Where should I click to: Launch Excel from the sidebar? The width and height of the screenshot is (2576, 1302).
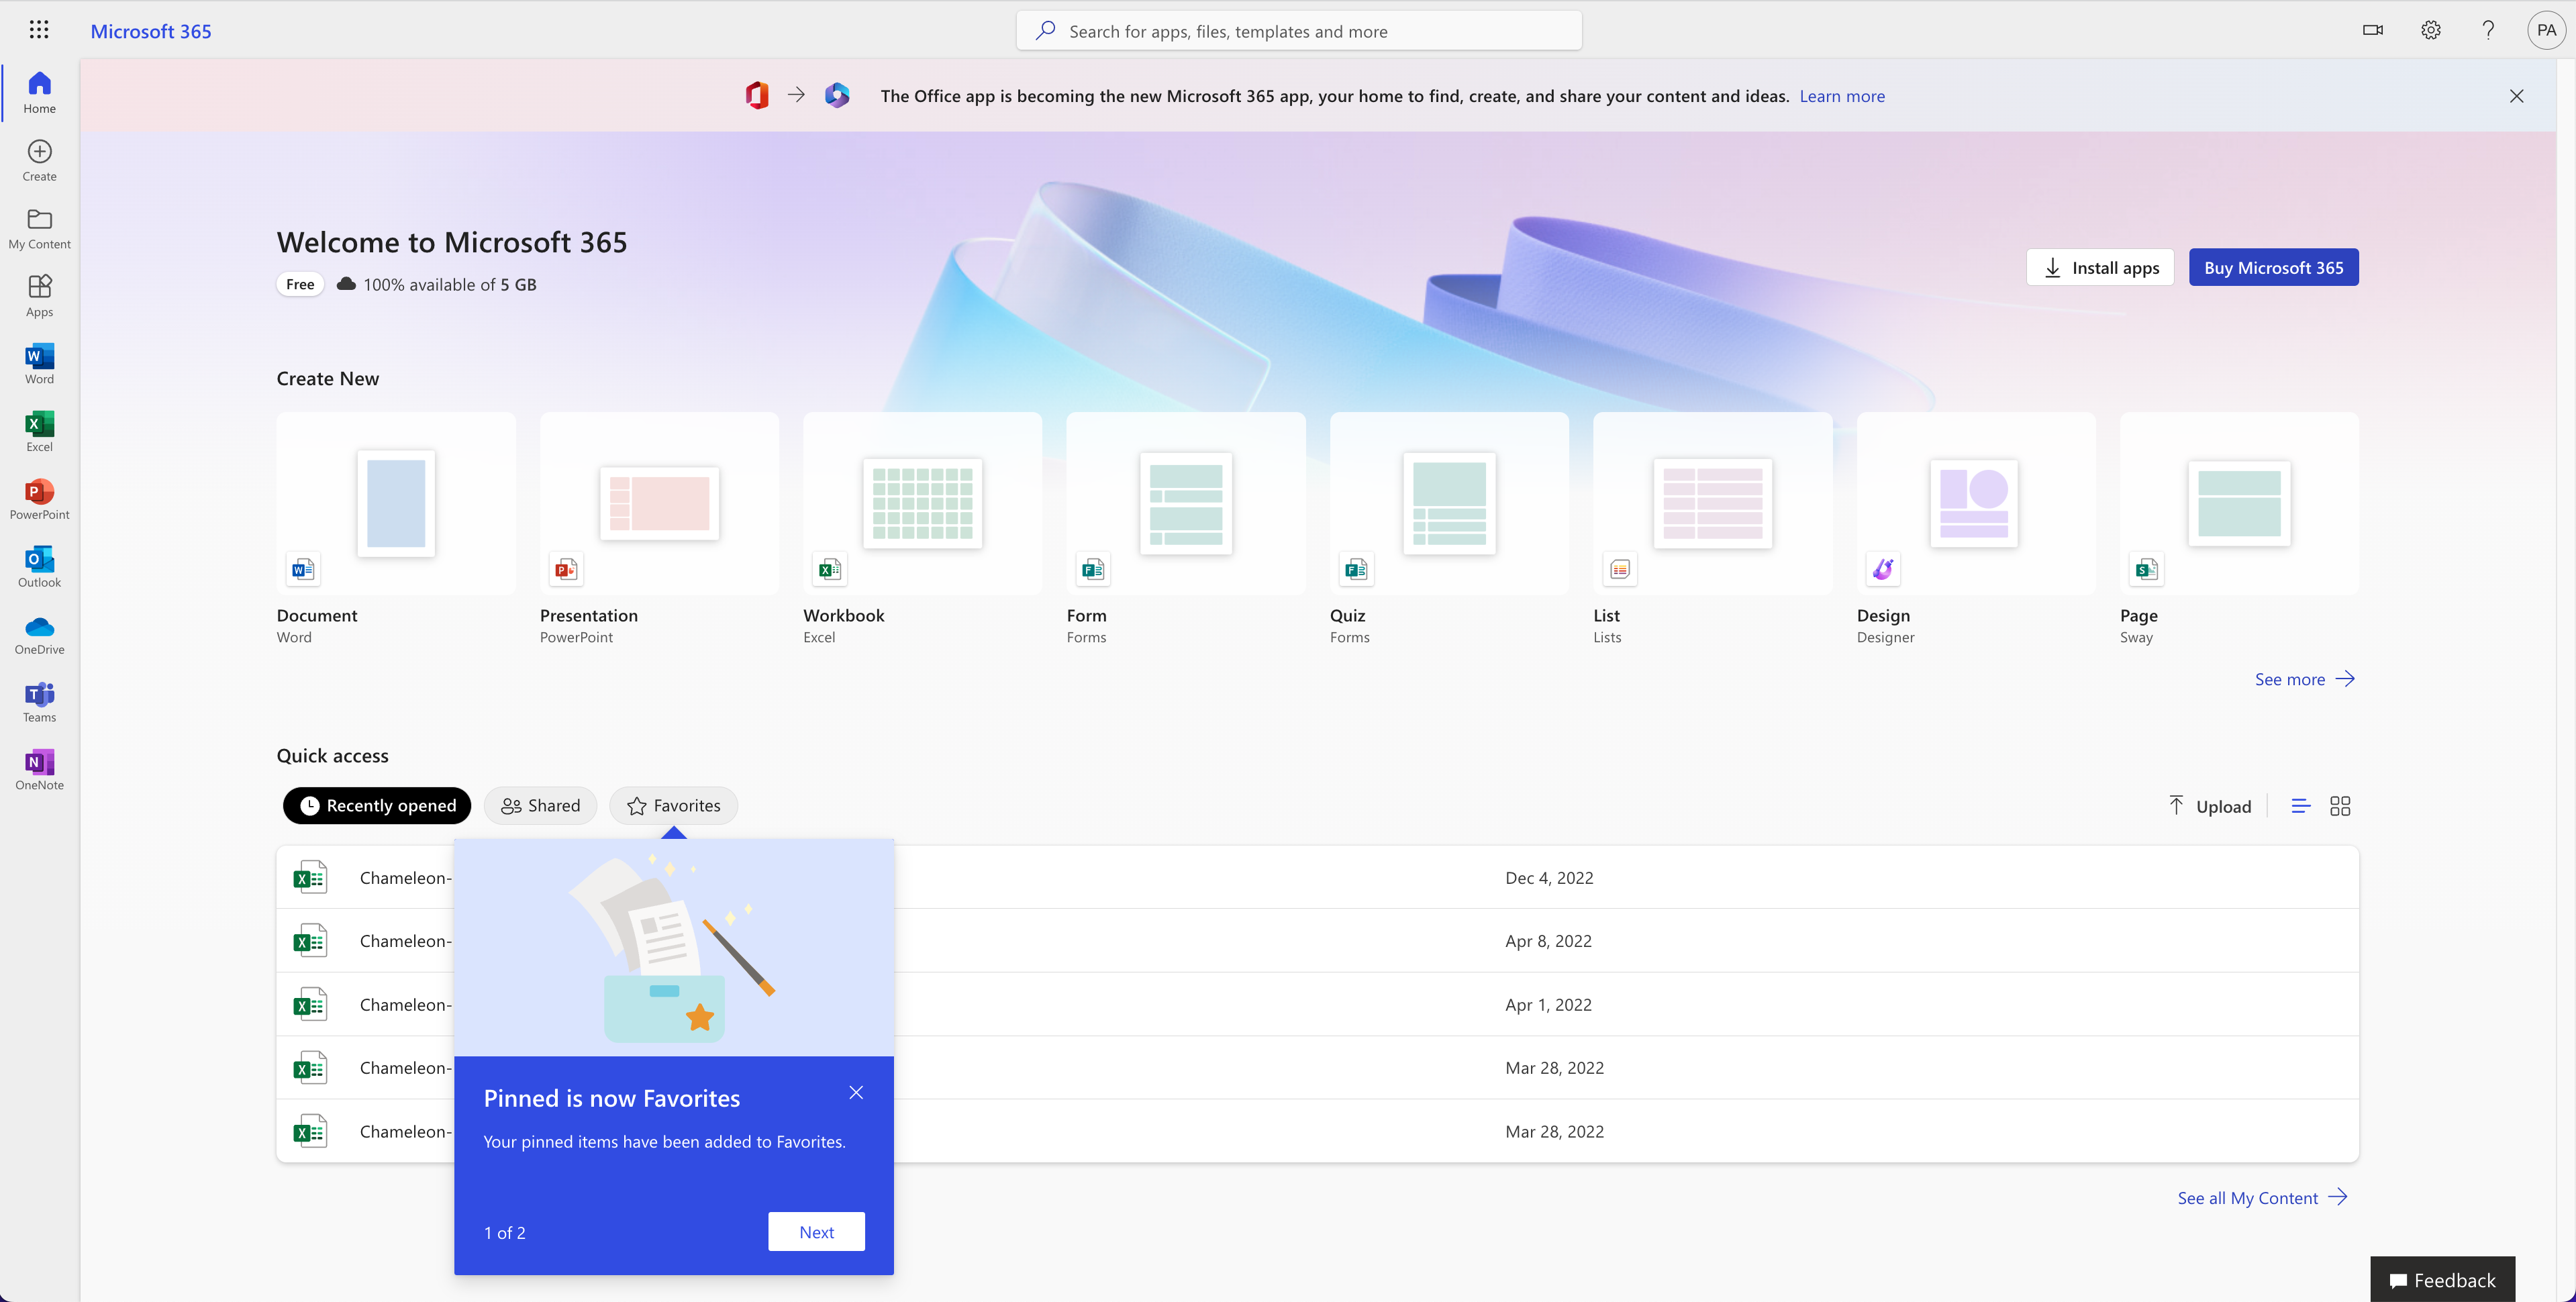39,431
